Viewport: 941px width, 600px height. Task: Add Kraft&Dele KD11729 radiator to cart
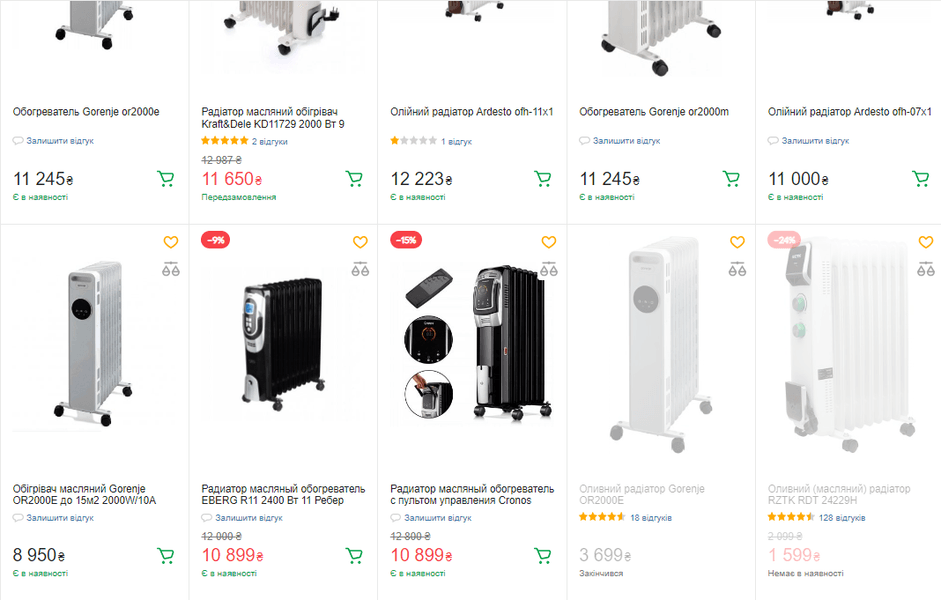[354, 179]
